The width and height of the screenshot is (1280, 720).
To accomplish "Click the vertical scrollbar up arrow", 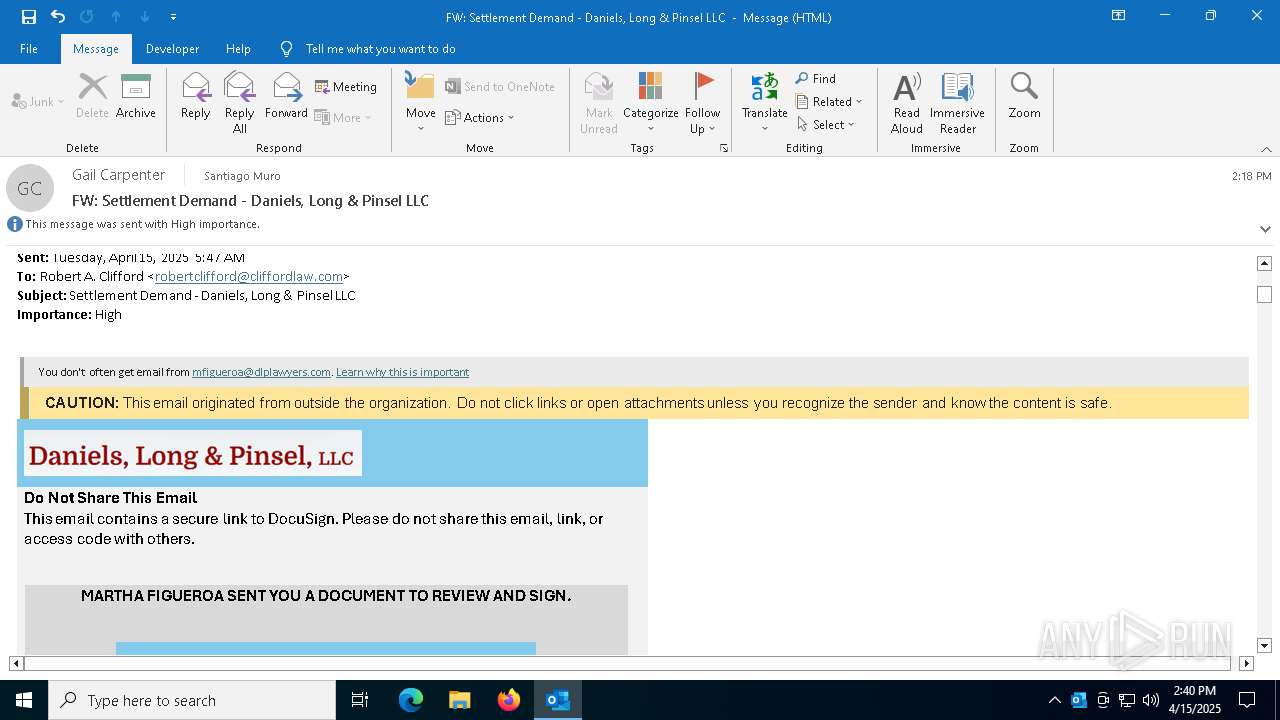I will tap(1264, 263).
